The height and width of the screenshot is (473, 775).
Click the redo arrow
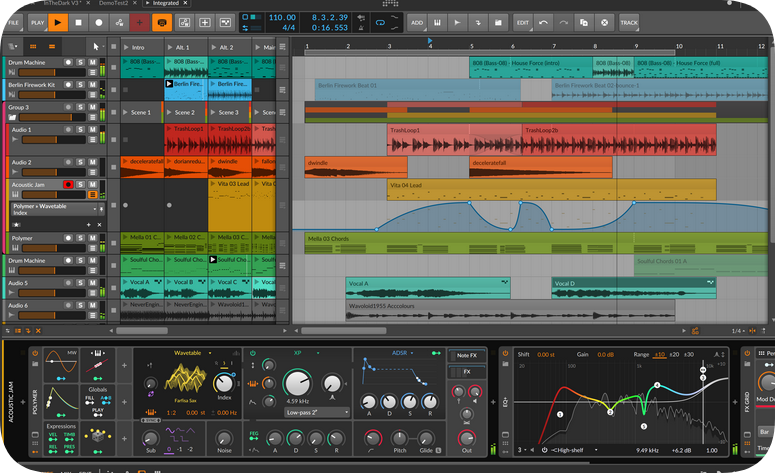(563, 23)
